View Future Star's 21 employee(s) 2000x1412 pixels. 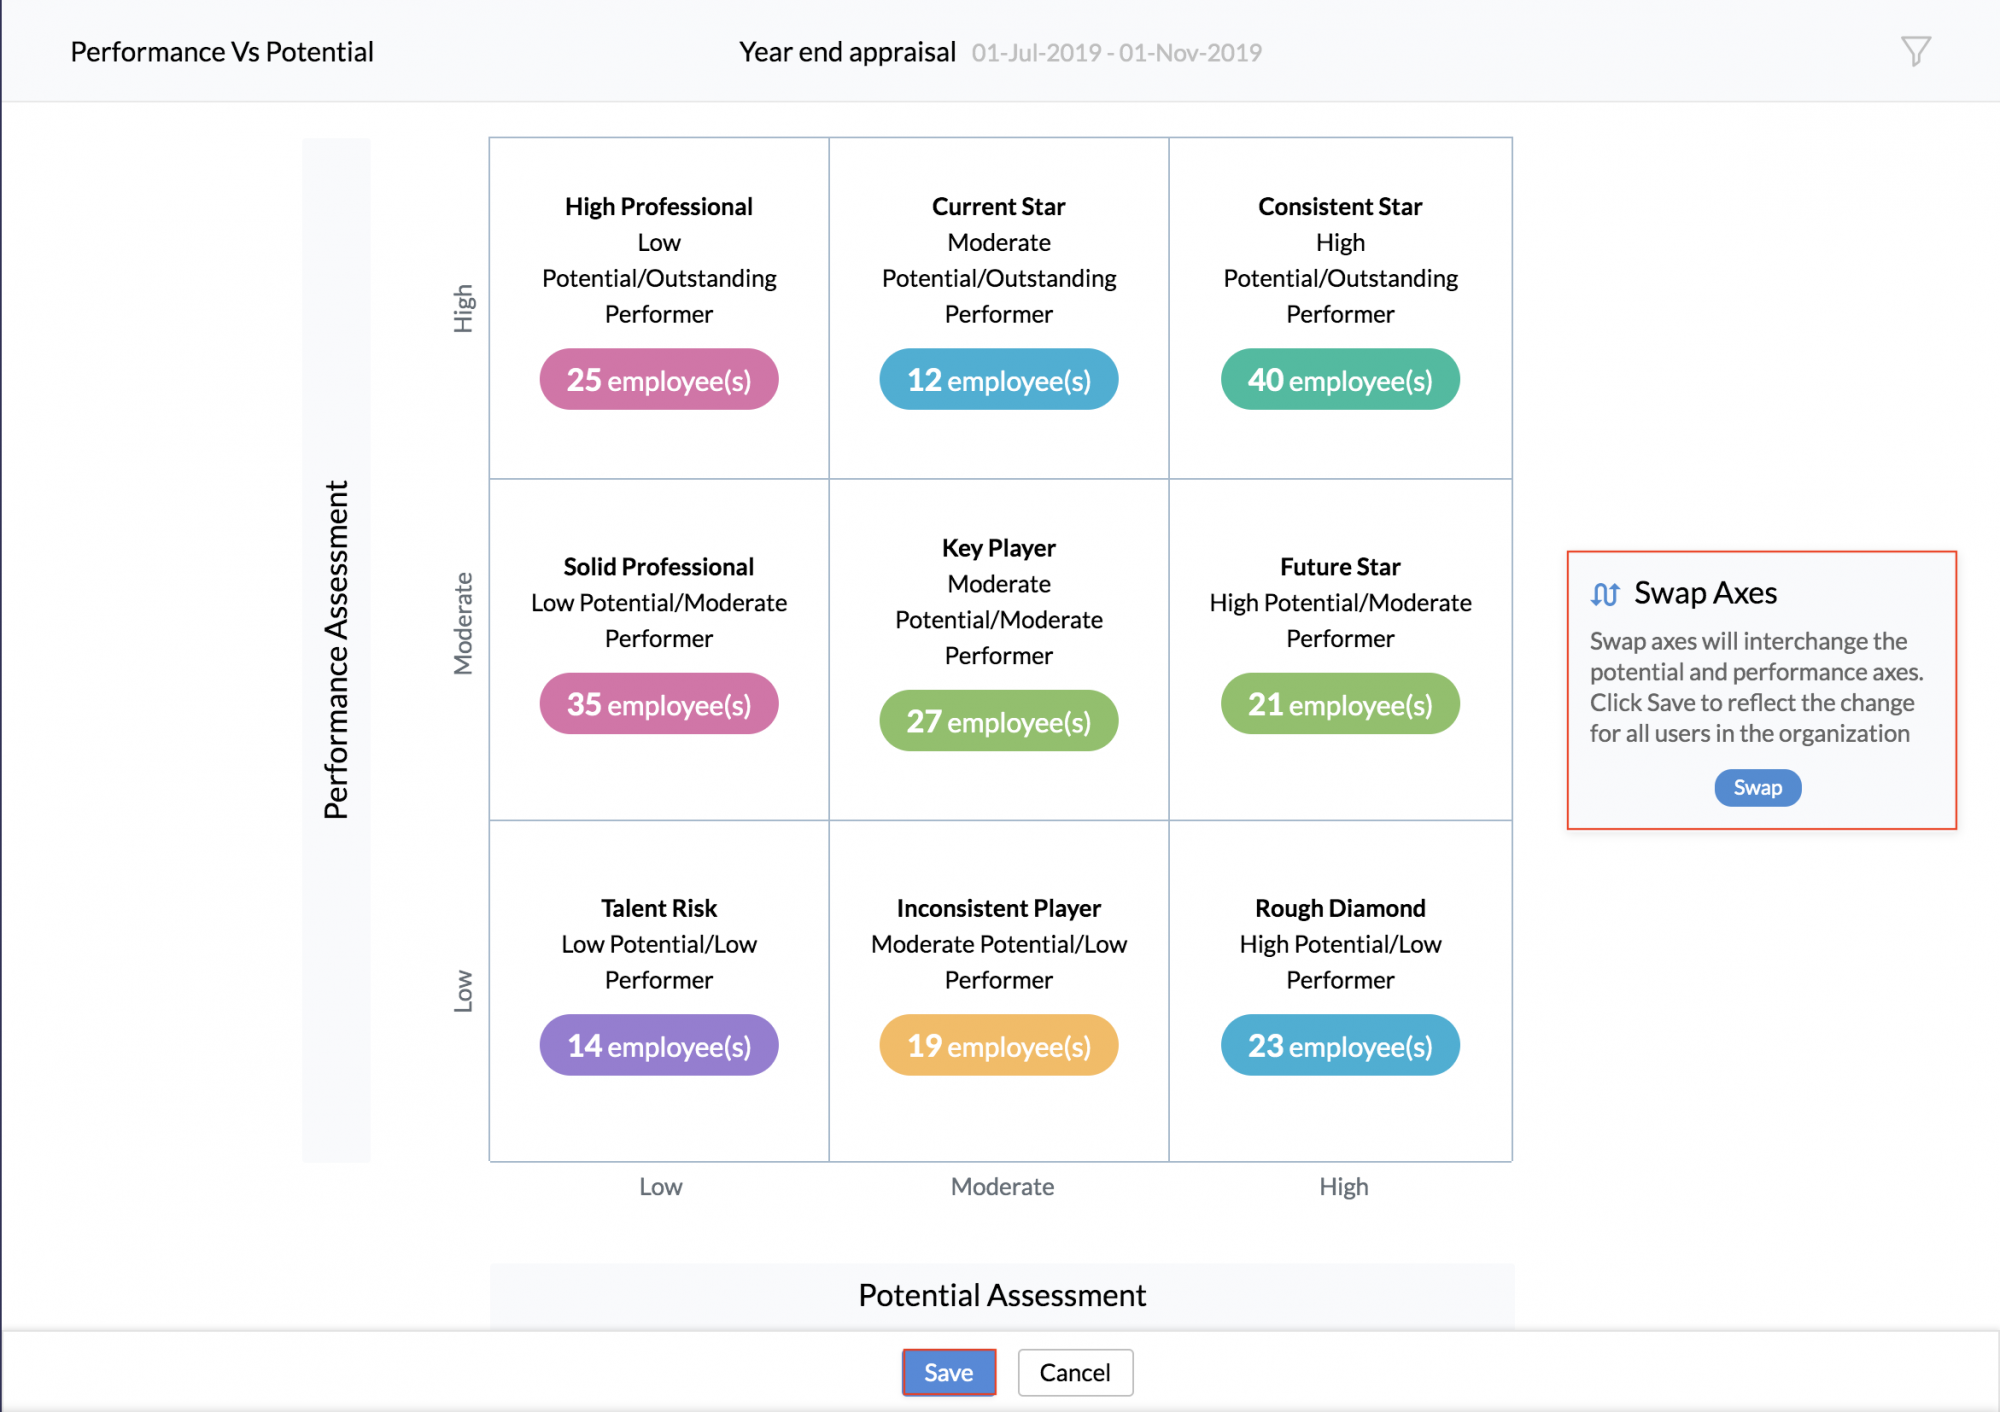(x=1339, y=704)
